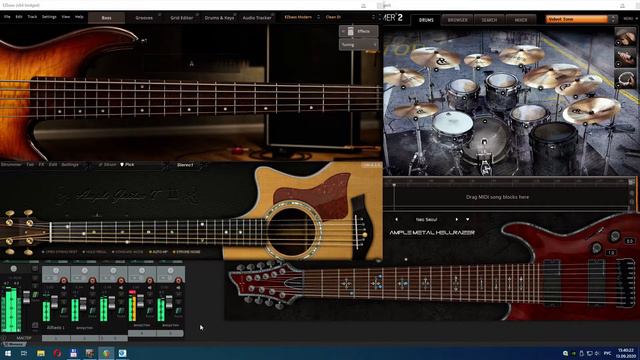Go to next Hellrazer preset arrow
The height and width of the screenshot is (360, 640).
pos(457,220)
